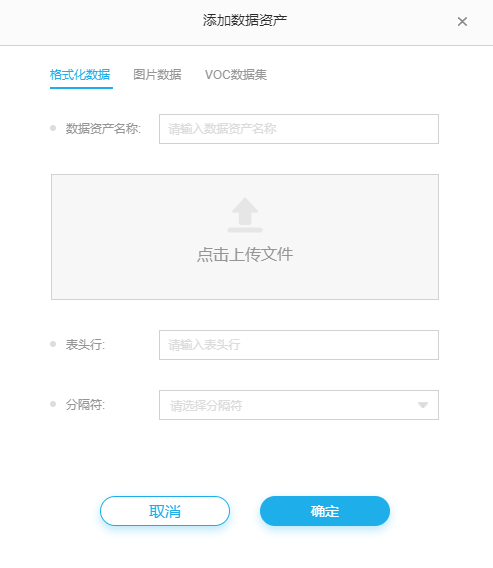Click the bullet dot beside 分隔符

[53, 404]
